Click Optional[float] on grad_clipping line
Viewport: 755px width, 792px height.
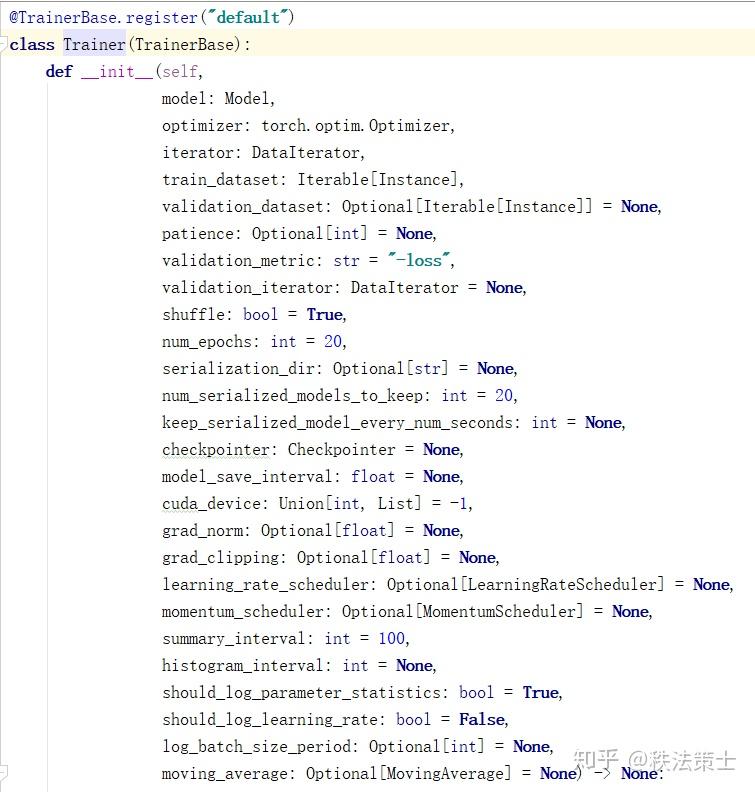tap(364, 558)
